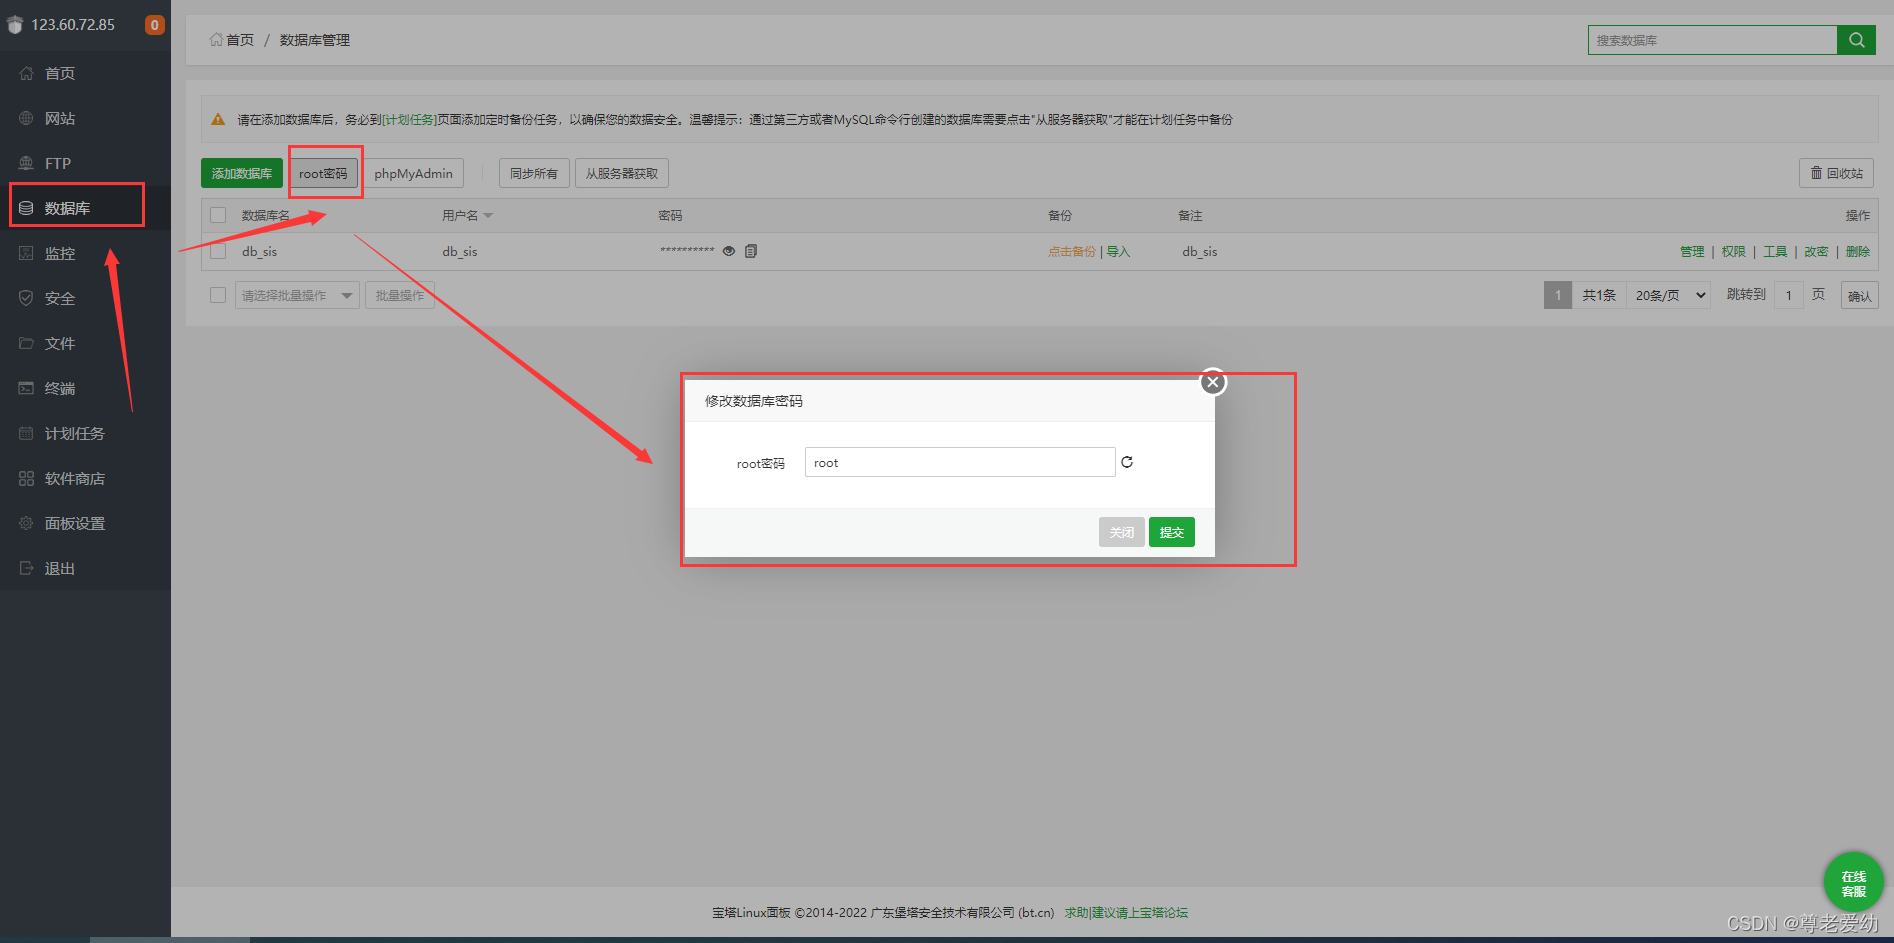Click the db_sis database name cell

point(260,252)
